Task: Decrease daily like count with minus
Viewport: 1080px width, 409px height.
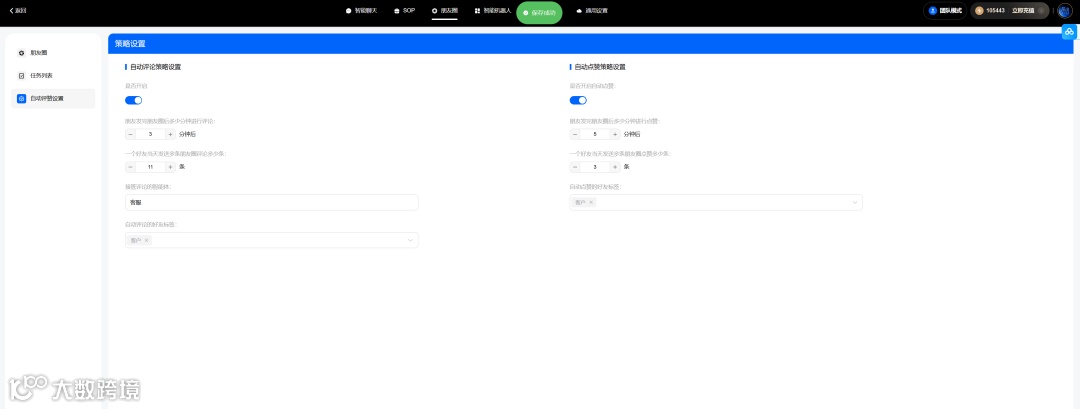Action: point(575,167)
